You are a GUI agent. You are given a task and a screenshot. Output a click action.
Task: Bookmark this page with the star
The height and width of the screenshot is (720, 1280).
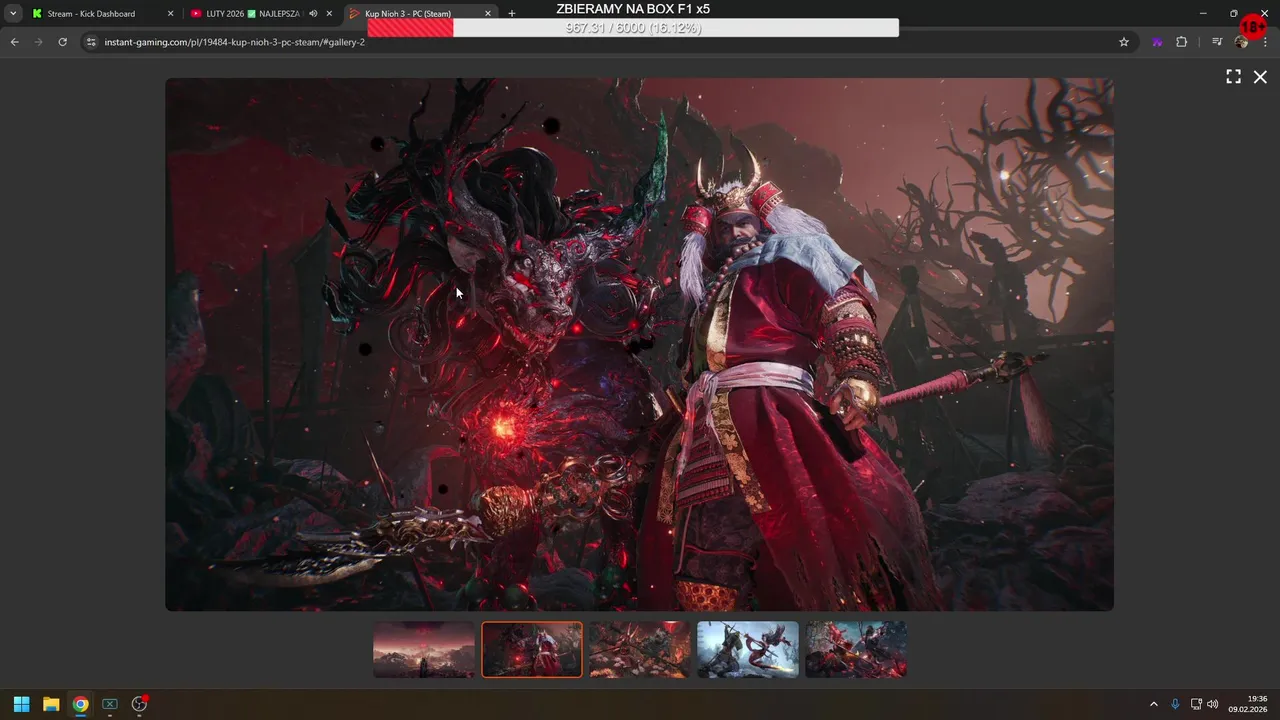coord(1124,42)
